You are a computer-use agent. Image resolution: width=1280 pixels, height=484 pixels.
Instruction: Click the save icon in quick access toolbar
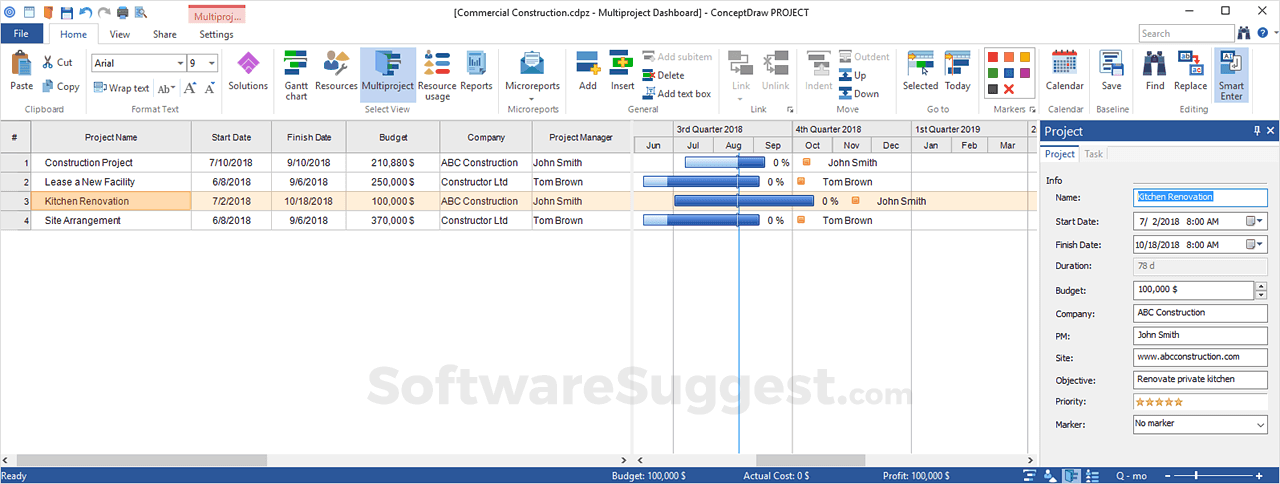pos(67,13)
